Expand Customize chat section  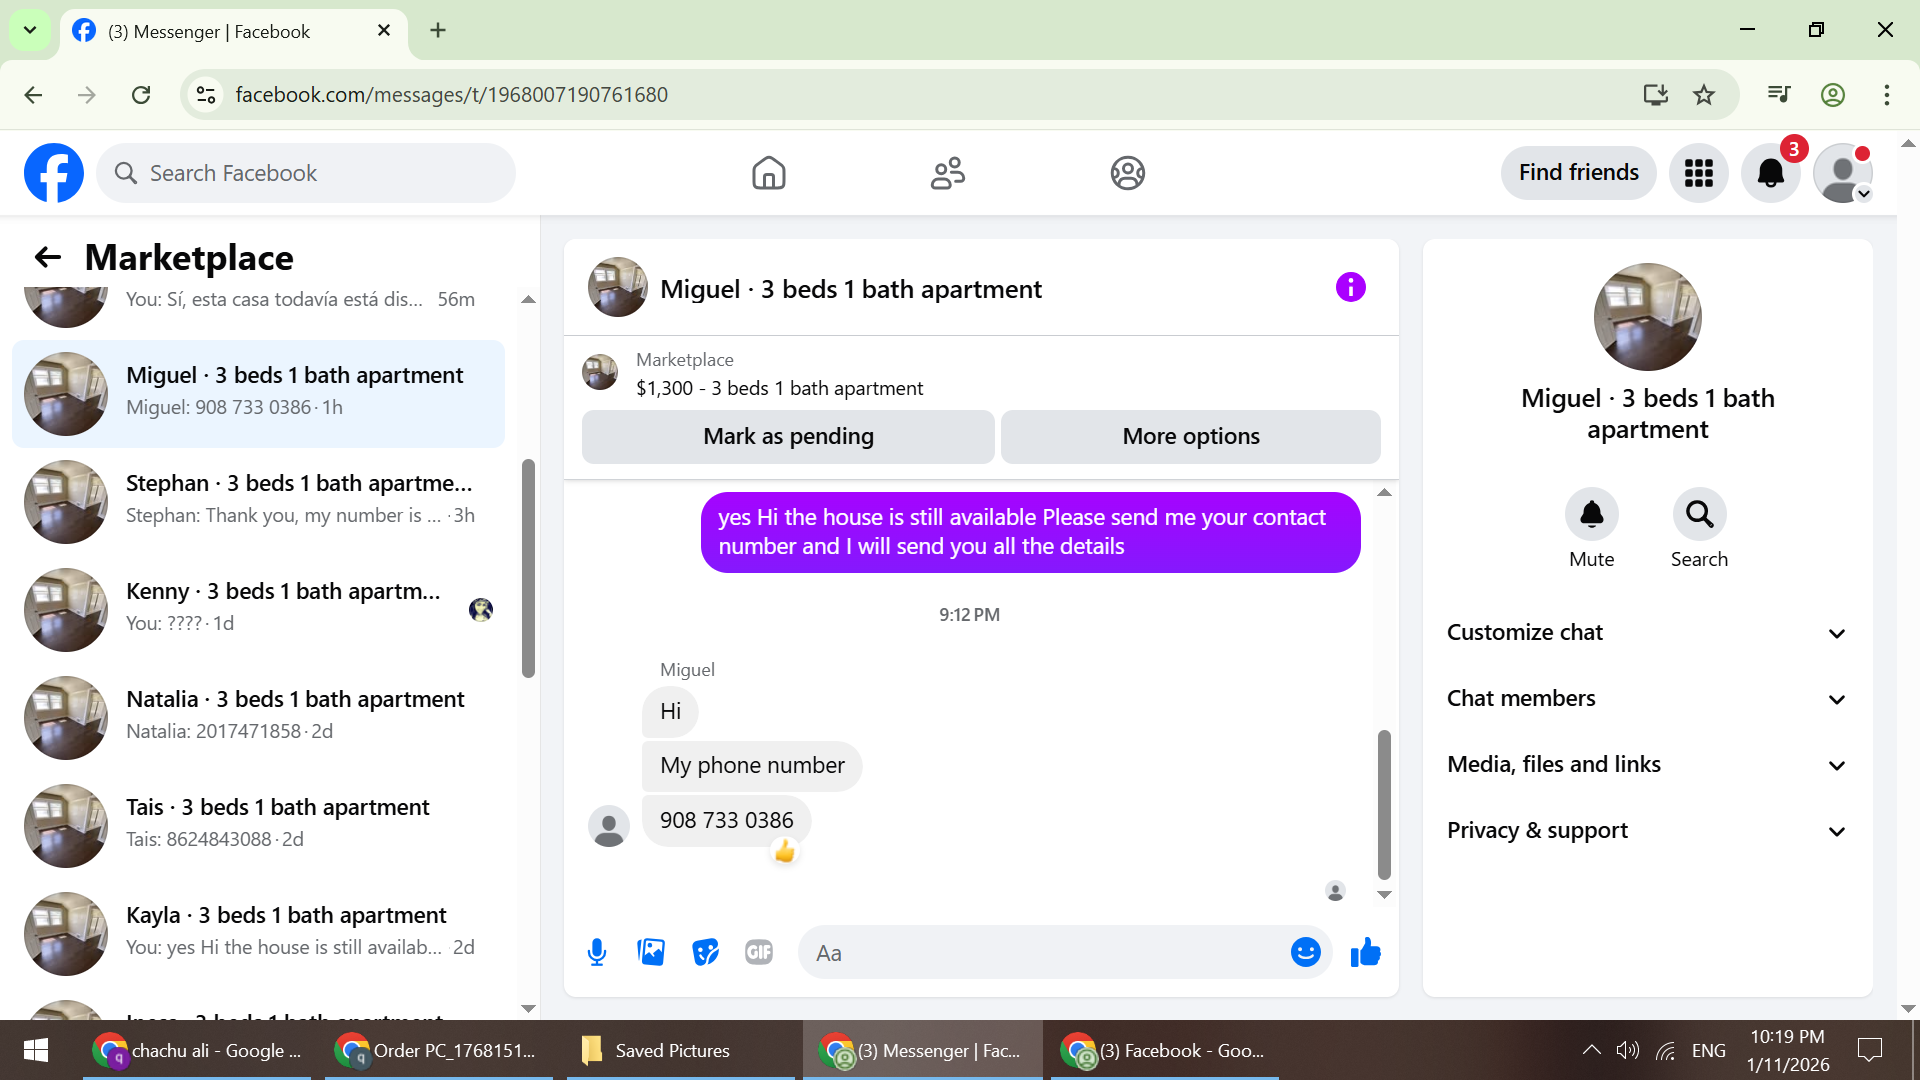1647,633
